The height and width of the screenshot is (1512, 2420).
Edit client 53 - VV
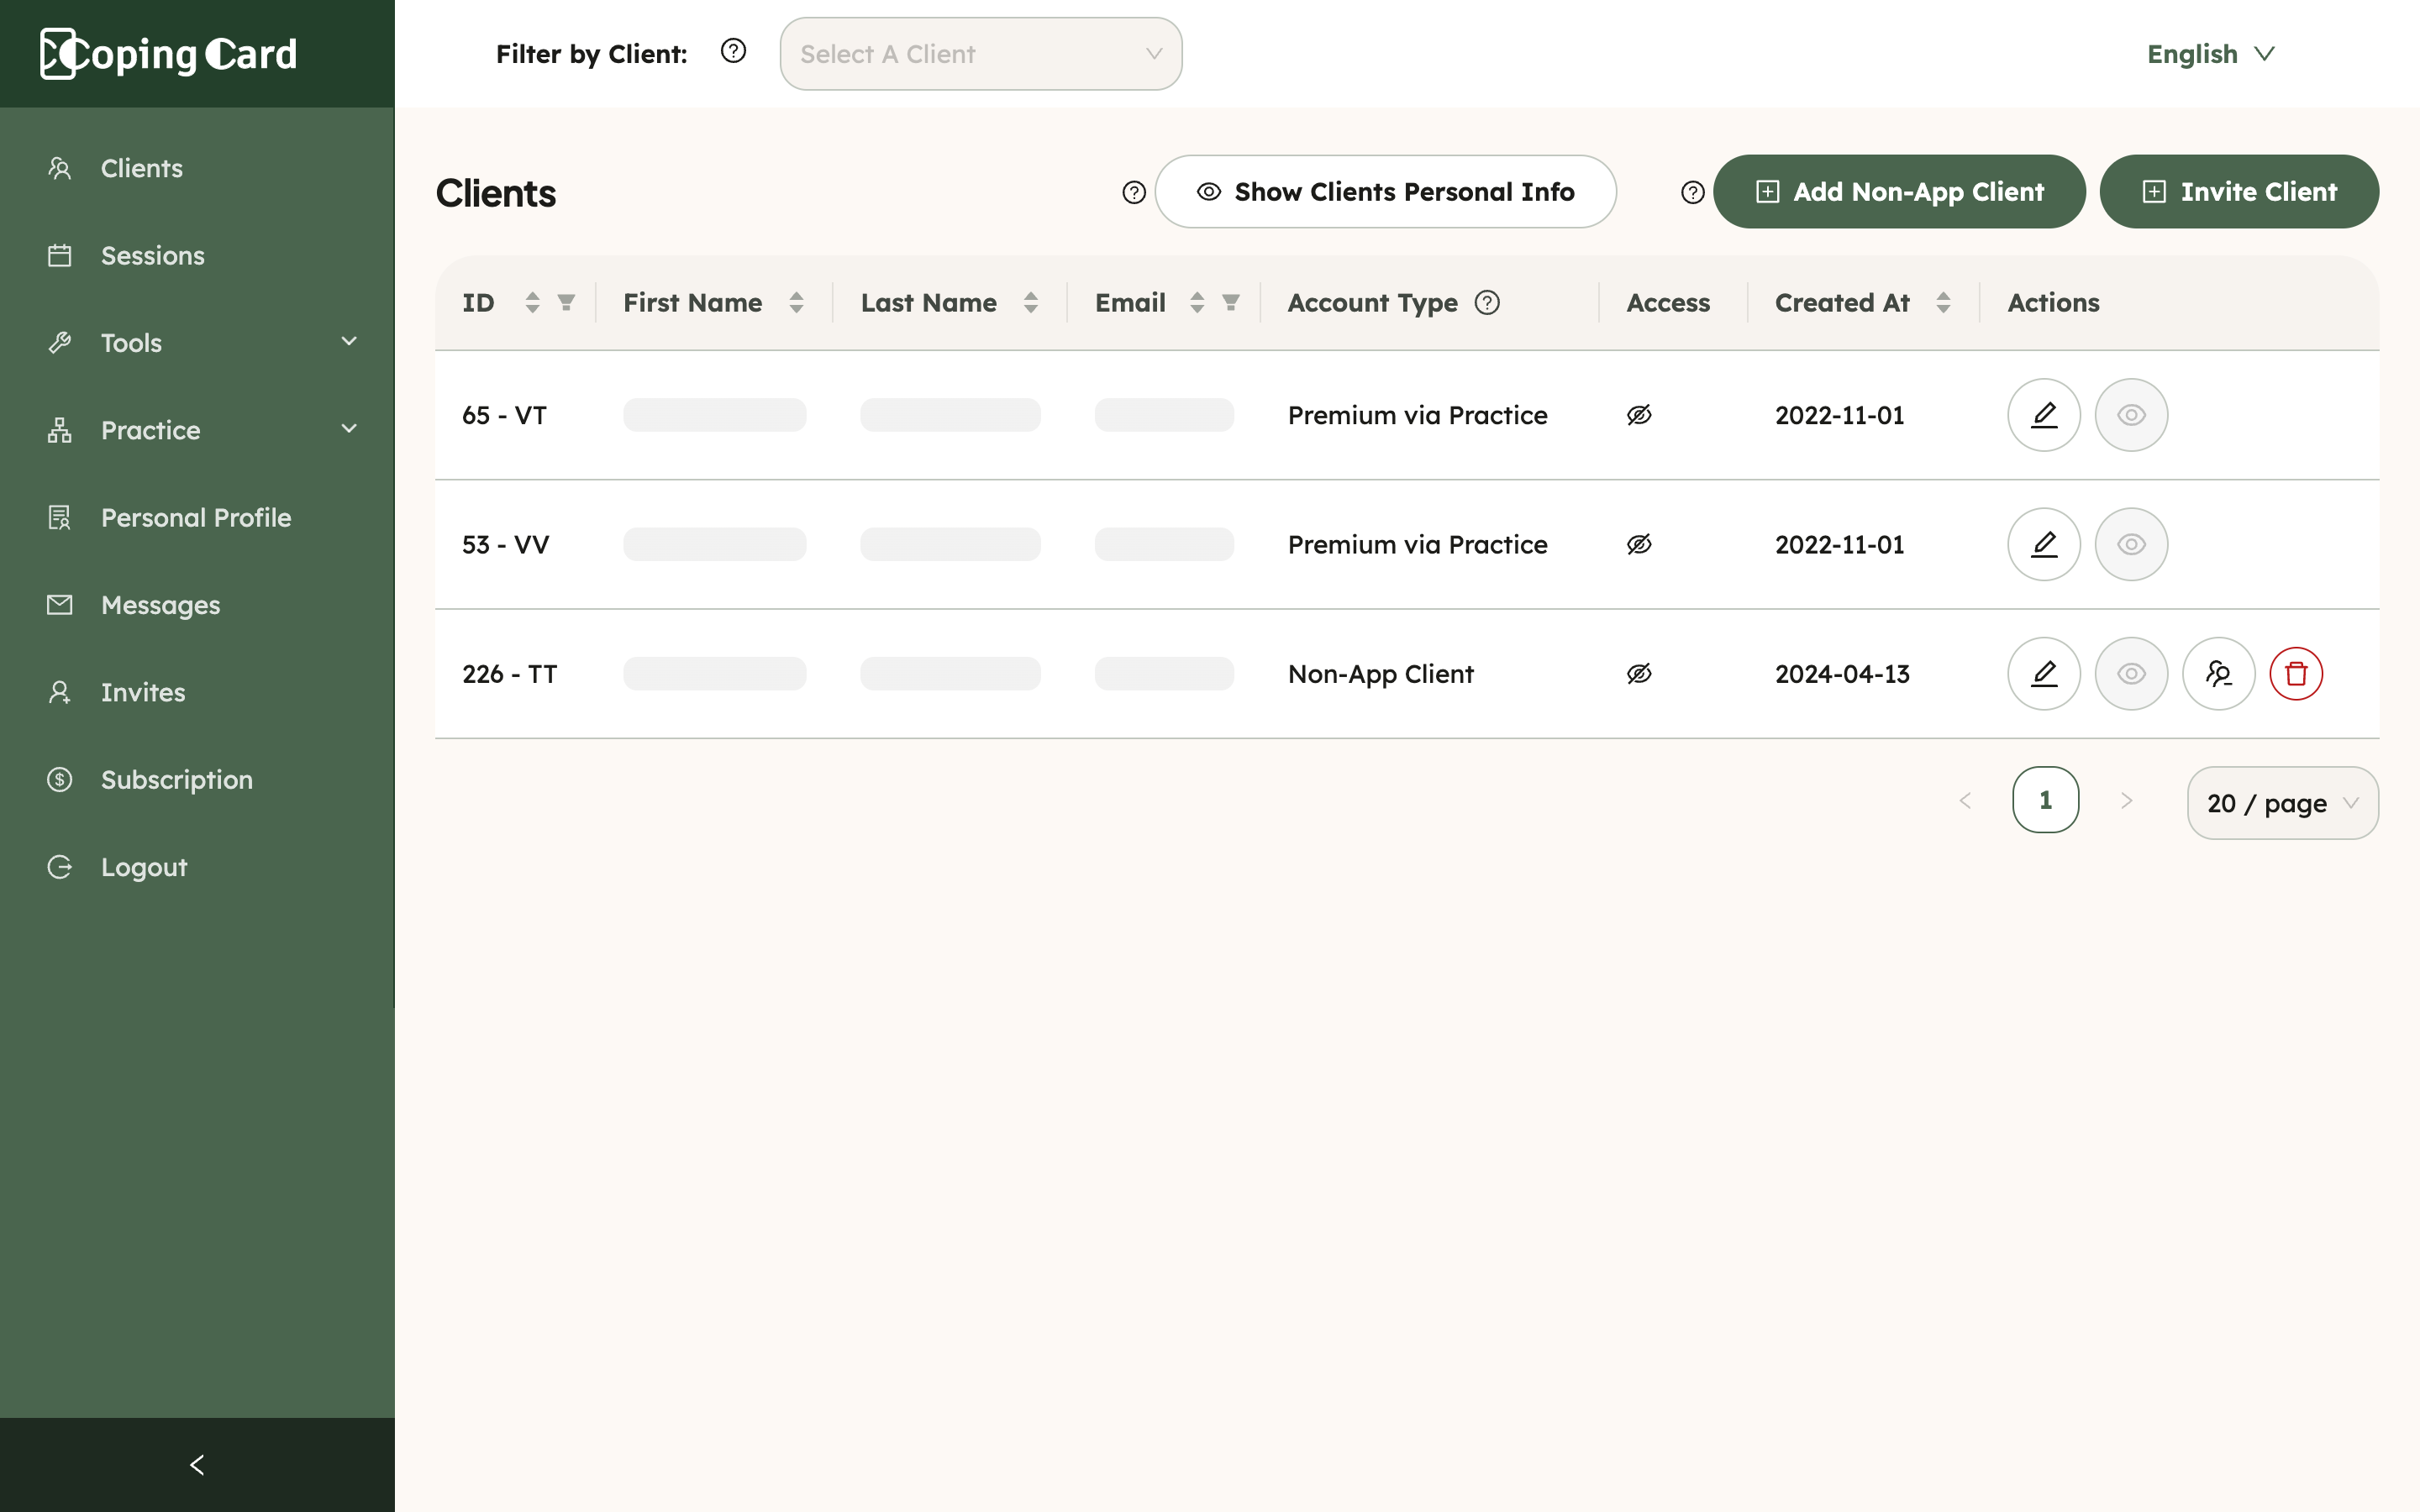click(x=2044, y=544)
